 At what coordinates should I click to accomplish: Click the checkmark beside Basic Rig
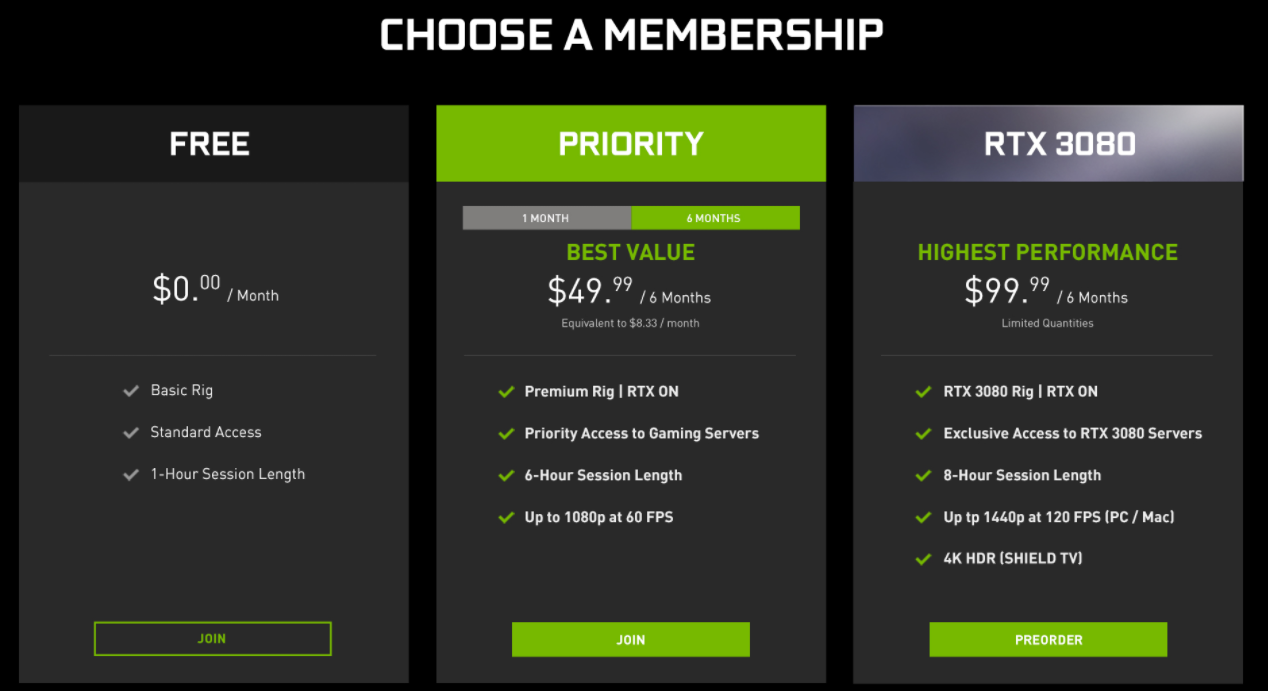[131, 391]
